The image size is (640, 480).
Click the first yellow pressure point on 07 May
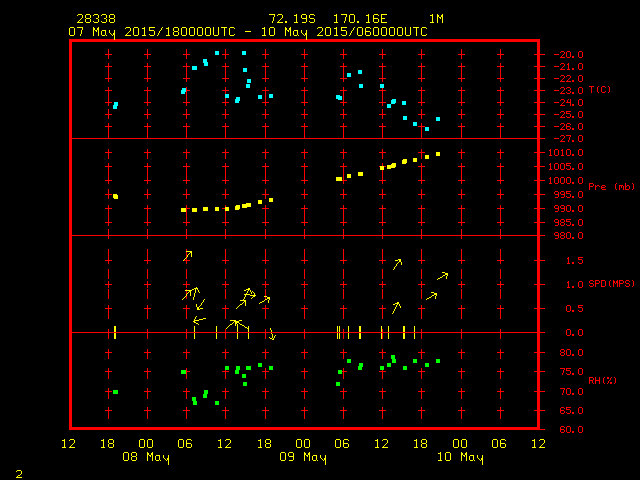(x=116, y=196)
